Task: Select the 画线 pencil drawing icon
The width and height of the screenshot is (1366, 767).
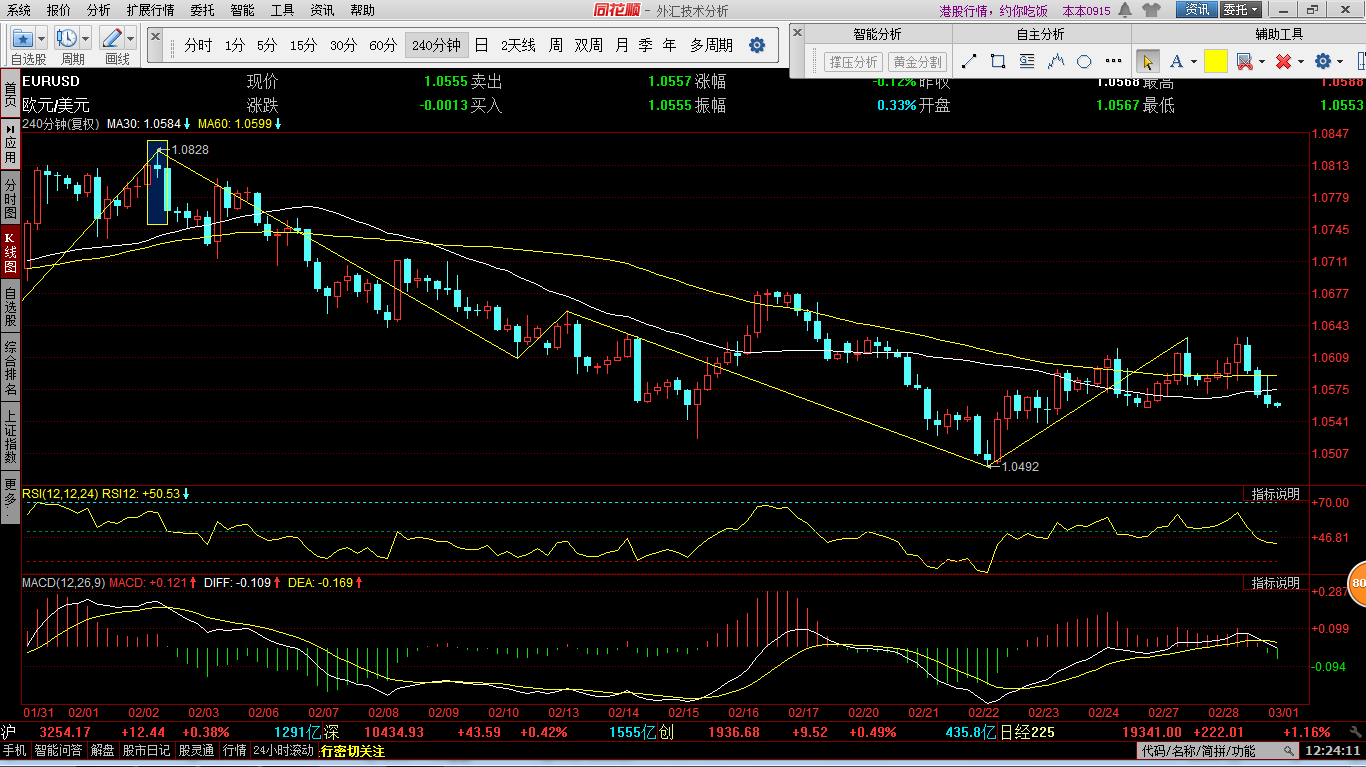Action: (x=112, y=38)
